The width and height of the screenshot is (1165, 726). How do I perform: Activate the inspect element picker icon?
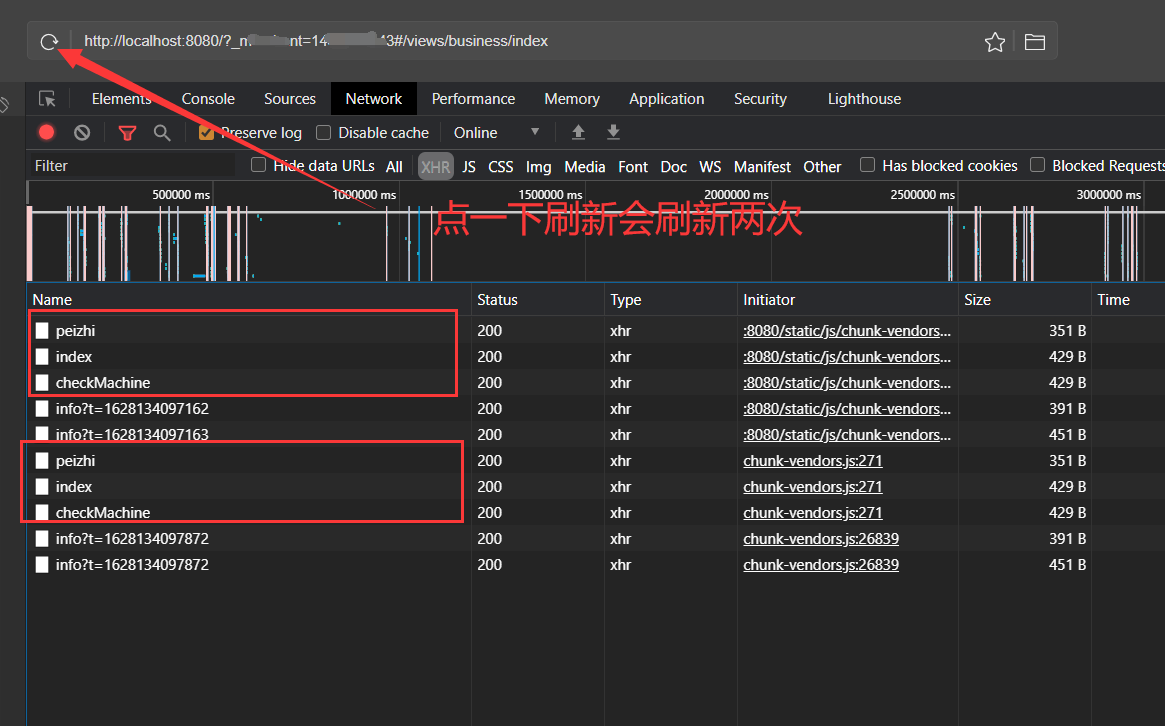pyautogui.click(x=47, y=99)
